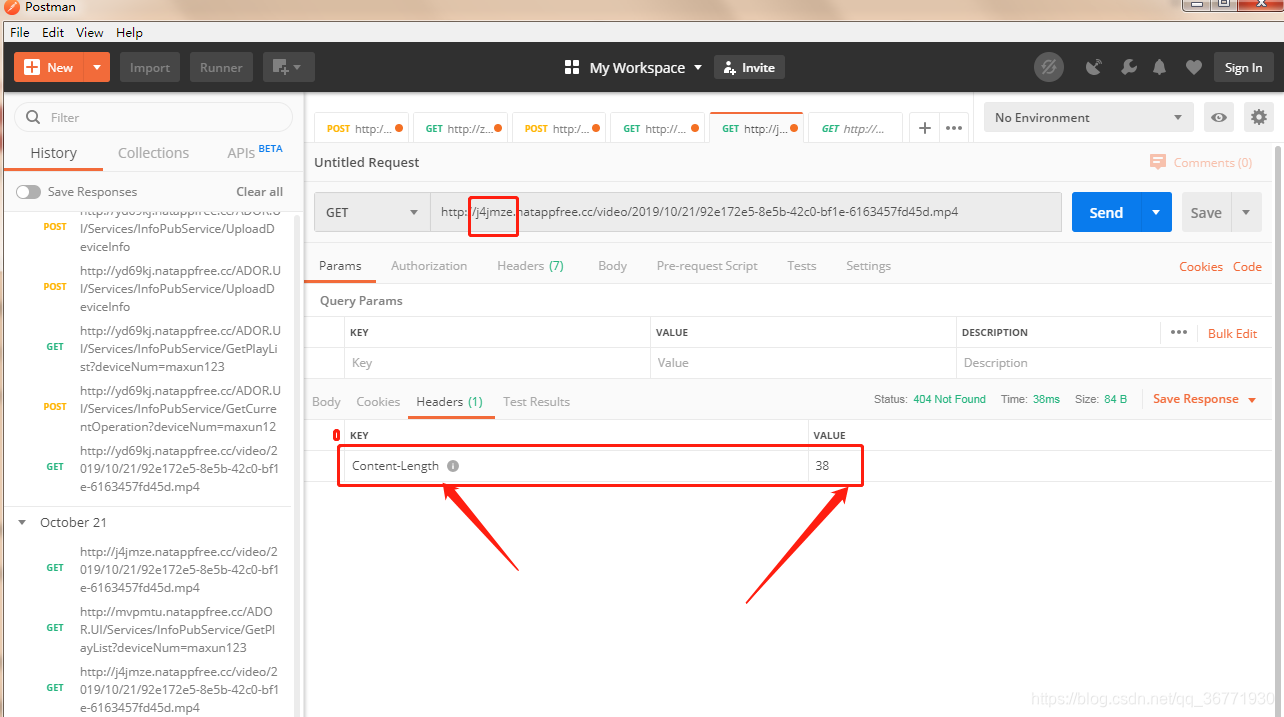The height and width of the screenshot is (717, 1284).
Task: Open the GET http://z... request tab
Action: coord(459,128)
